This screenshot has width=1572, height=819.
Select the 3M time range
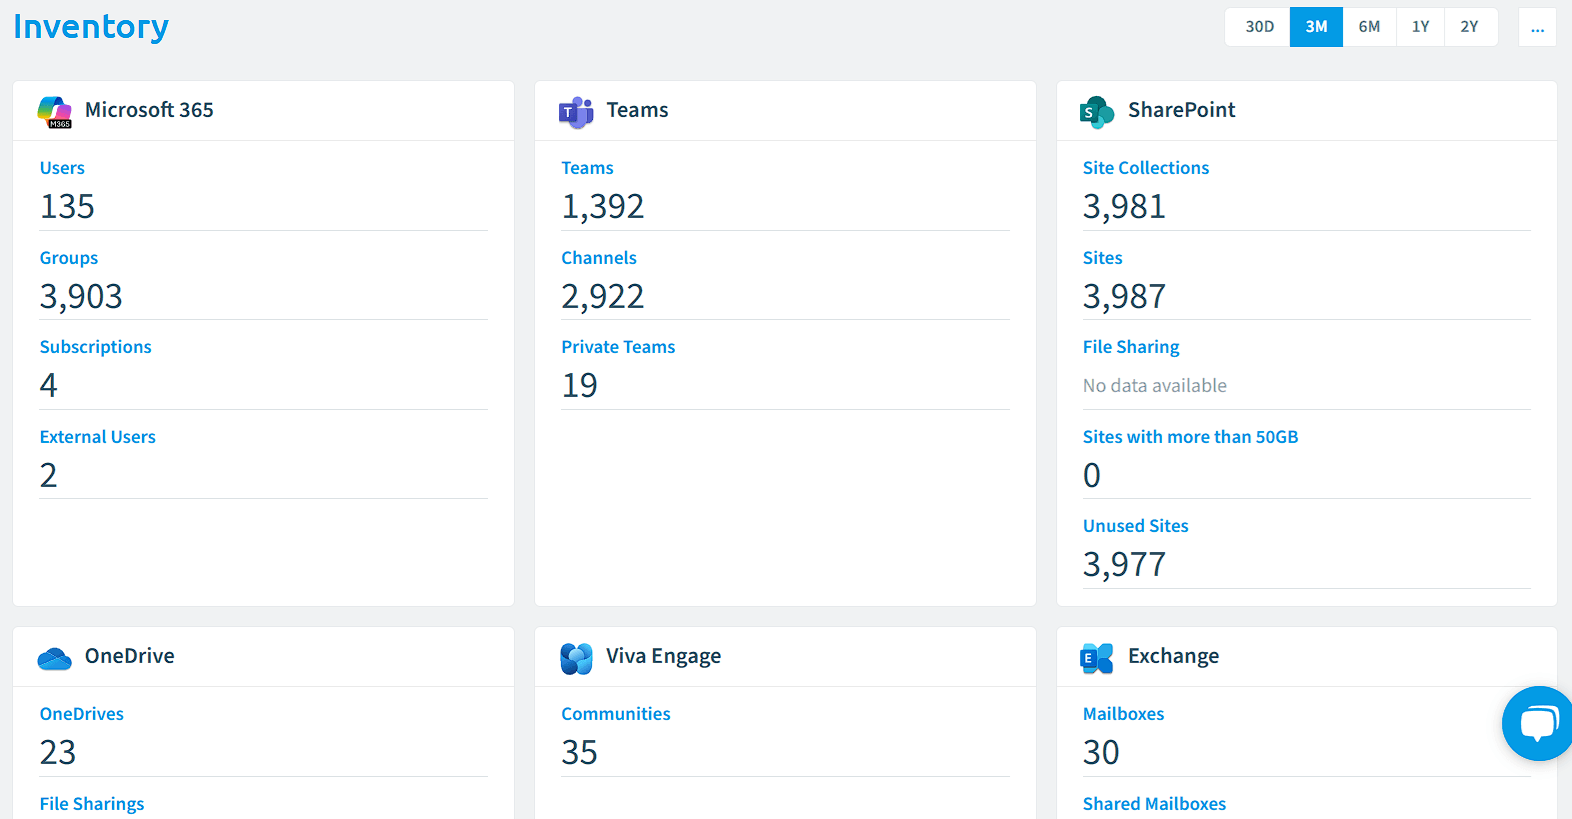click(x=1316, y=27)
